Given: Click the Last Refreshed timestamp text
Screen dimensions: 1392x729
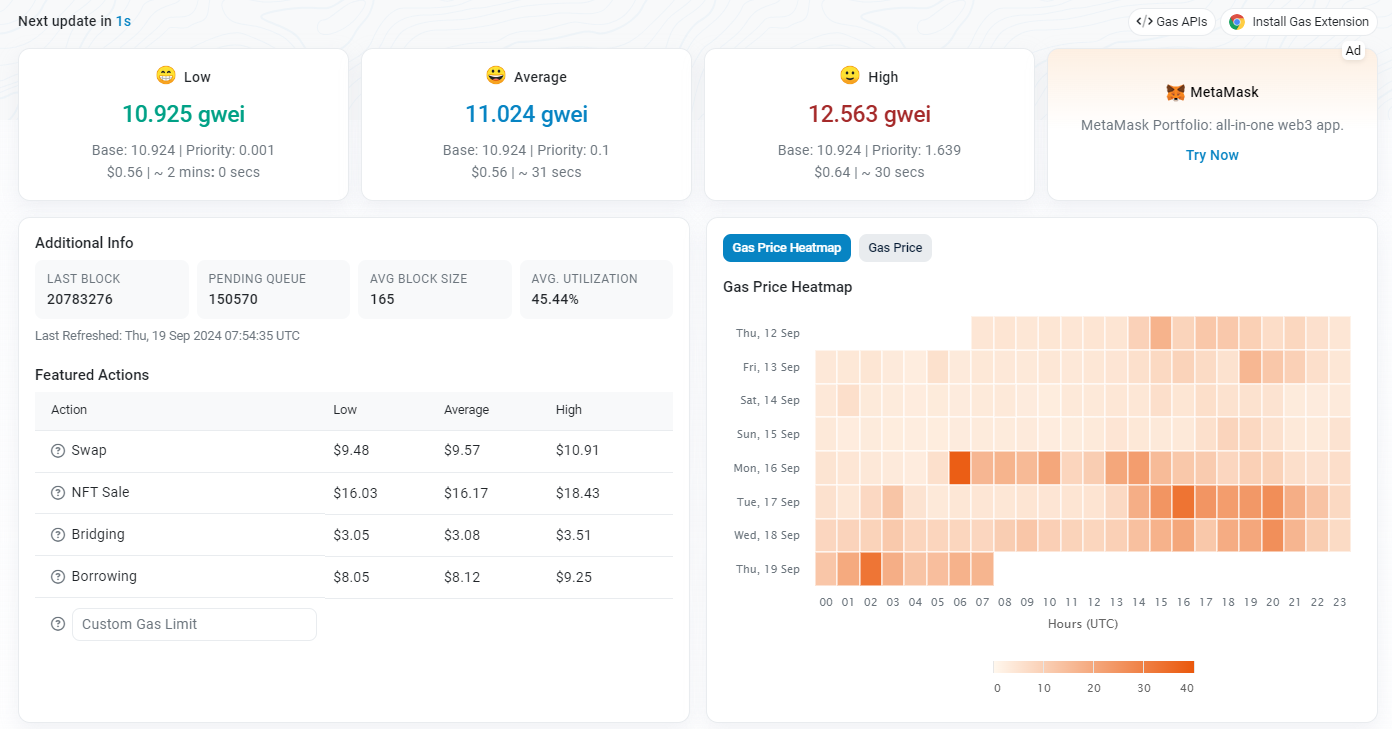Looking at the screenshot, I should 167,336.
